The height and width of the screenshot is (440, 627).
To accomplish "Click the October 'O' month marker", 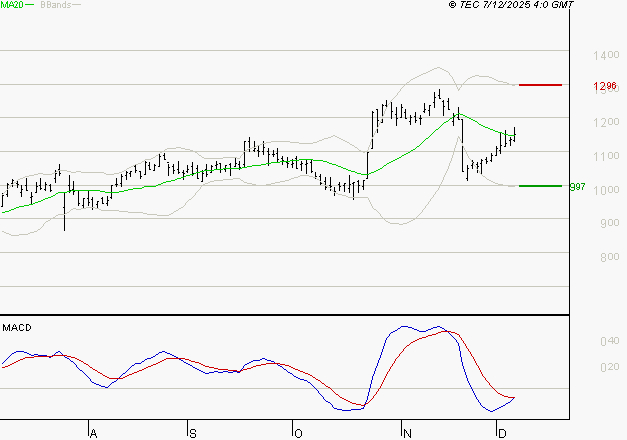I will 298,433.
